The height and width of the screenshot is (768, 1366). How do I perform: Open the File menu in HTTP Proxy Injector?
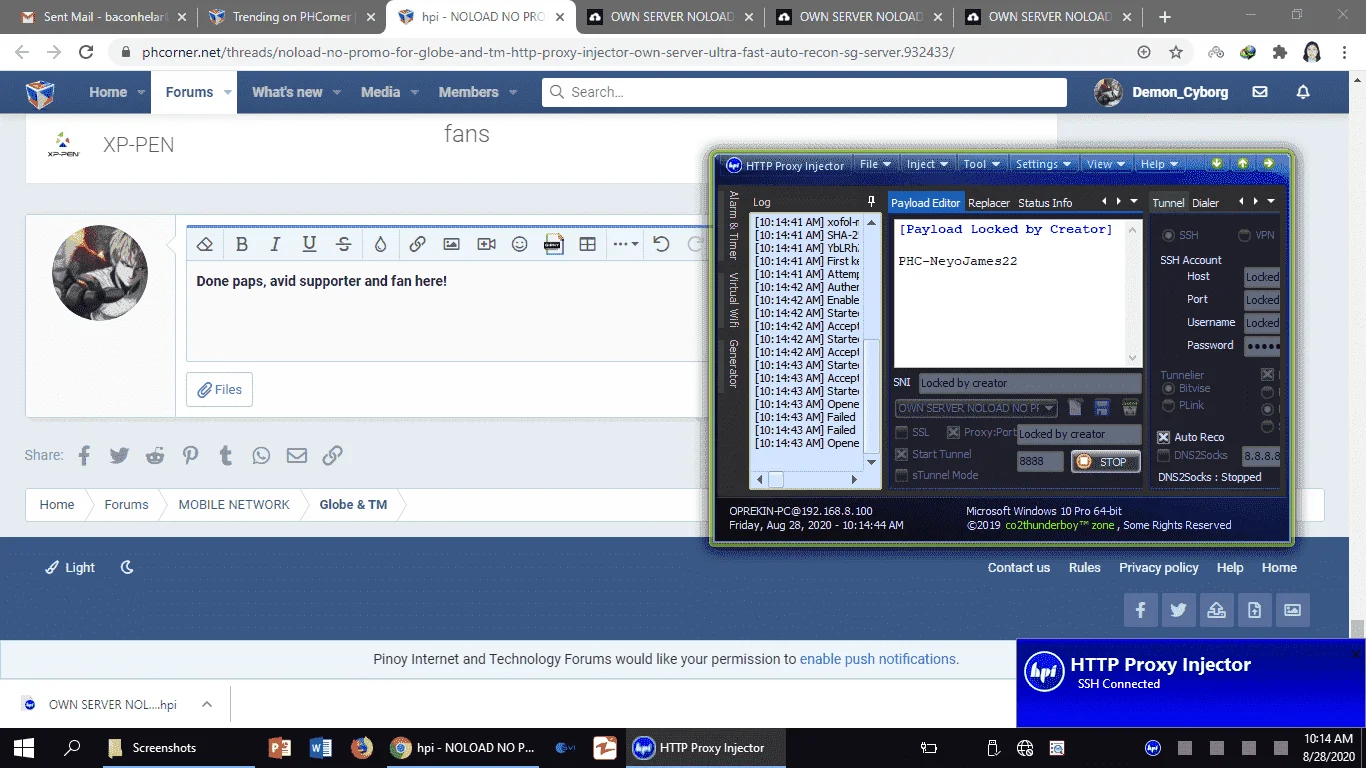(875, 164)
